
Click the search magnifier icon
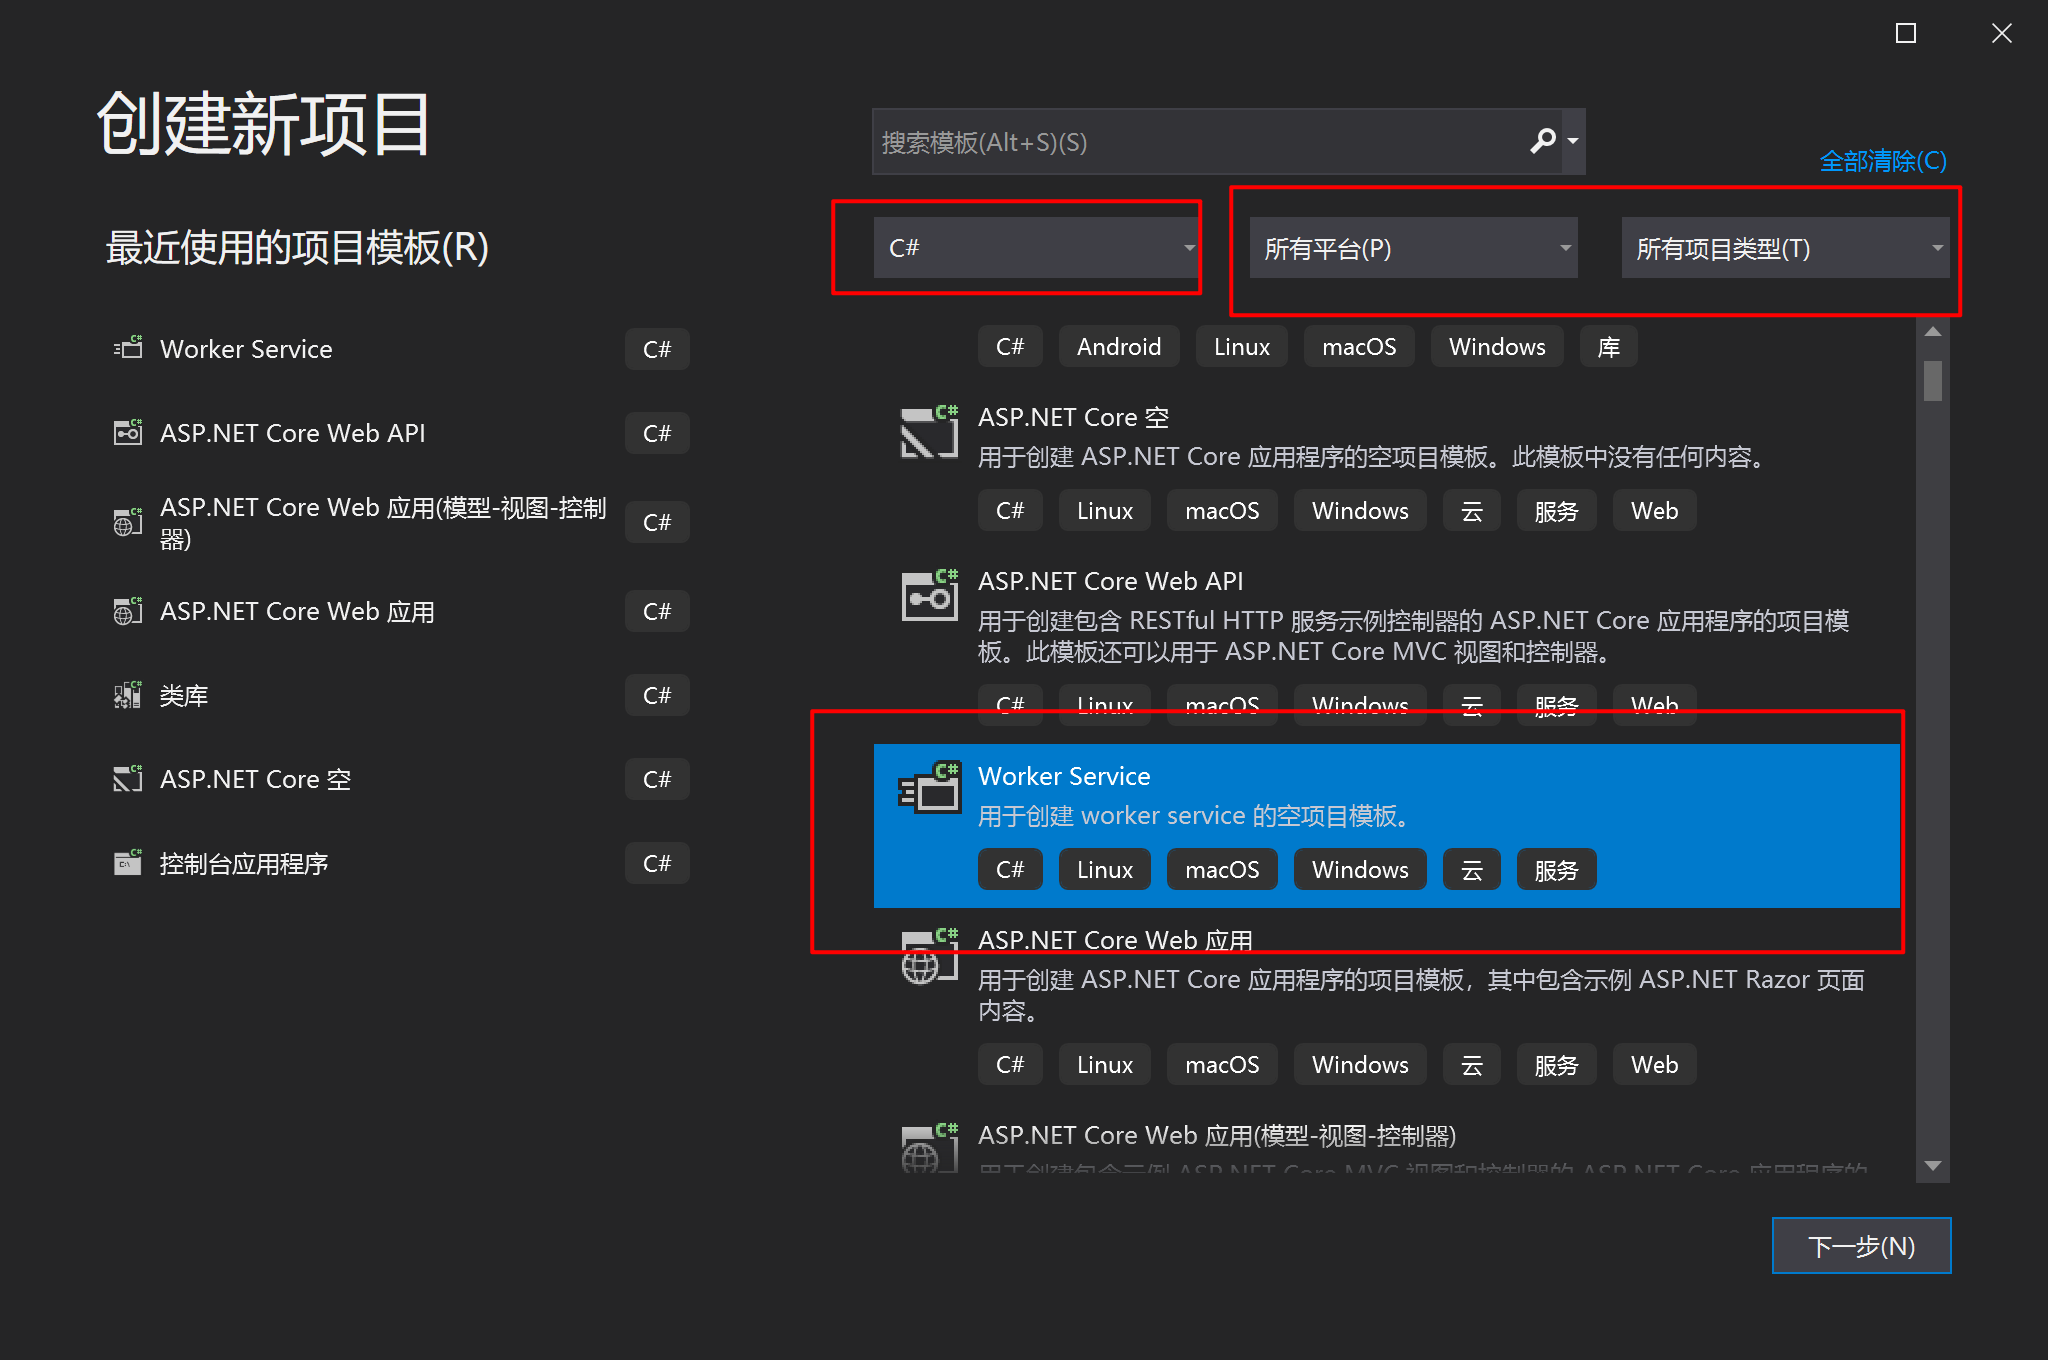coord(1543,141)
